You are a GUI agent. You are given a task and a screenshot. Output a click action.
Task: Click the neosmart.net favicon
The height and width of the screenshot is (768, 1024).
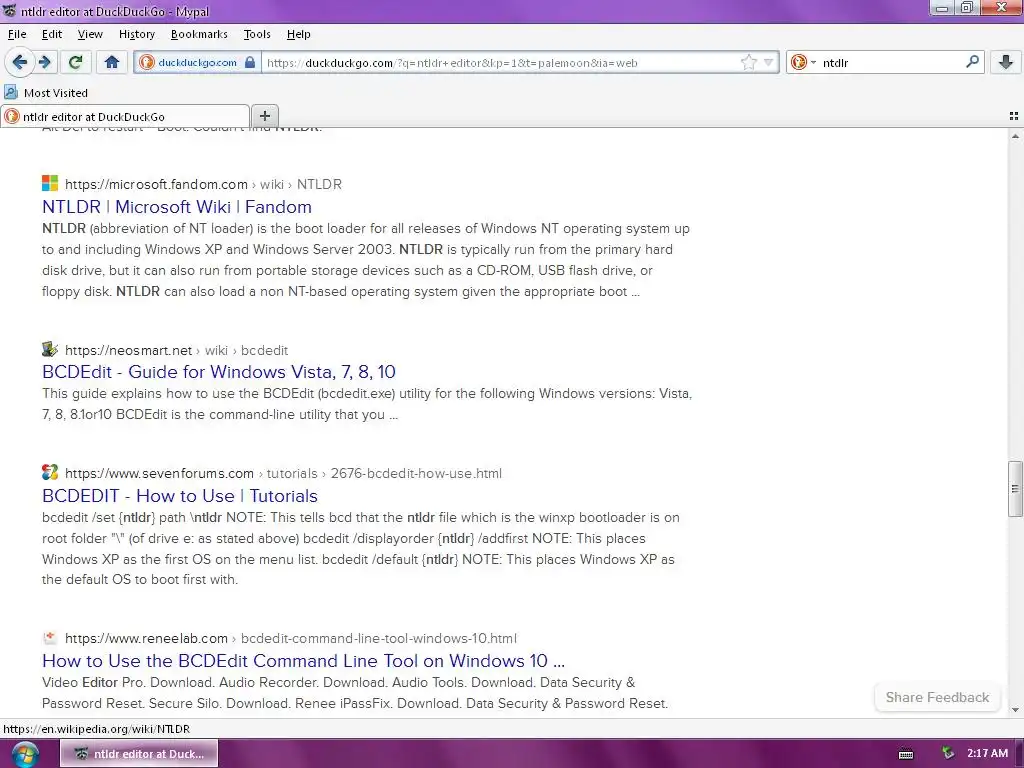pos(50,349)
